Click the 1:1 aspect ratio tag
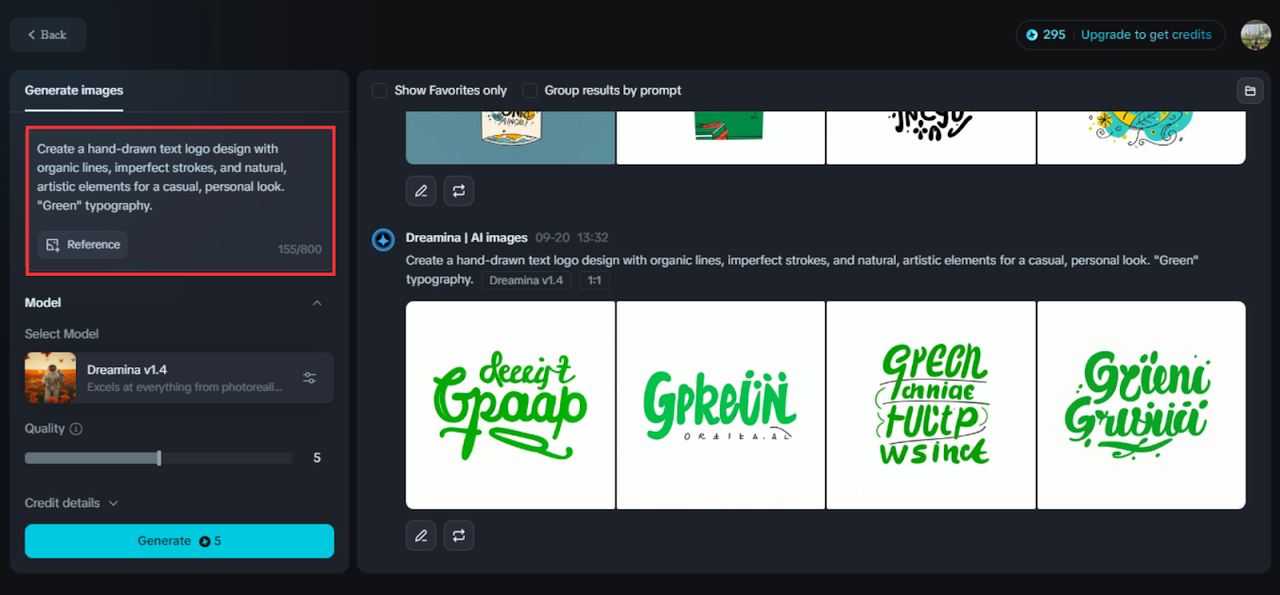Image resolution: width=1280 pixels, height=595 pixels. point(594,281)
